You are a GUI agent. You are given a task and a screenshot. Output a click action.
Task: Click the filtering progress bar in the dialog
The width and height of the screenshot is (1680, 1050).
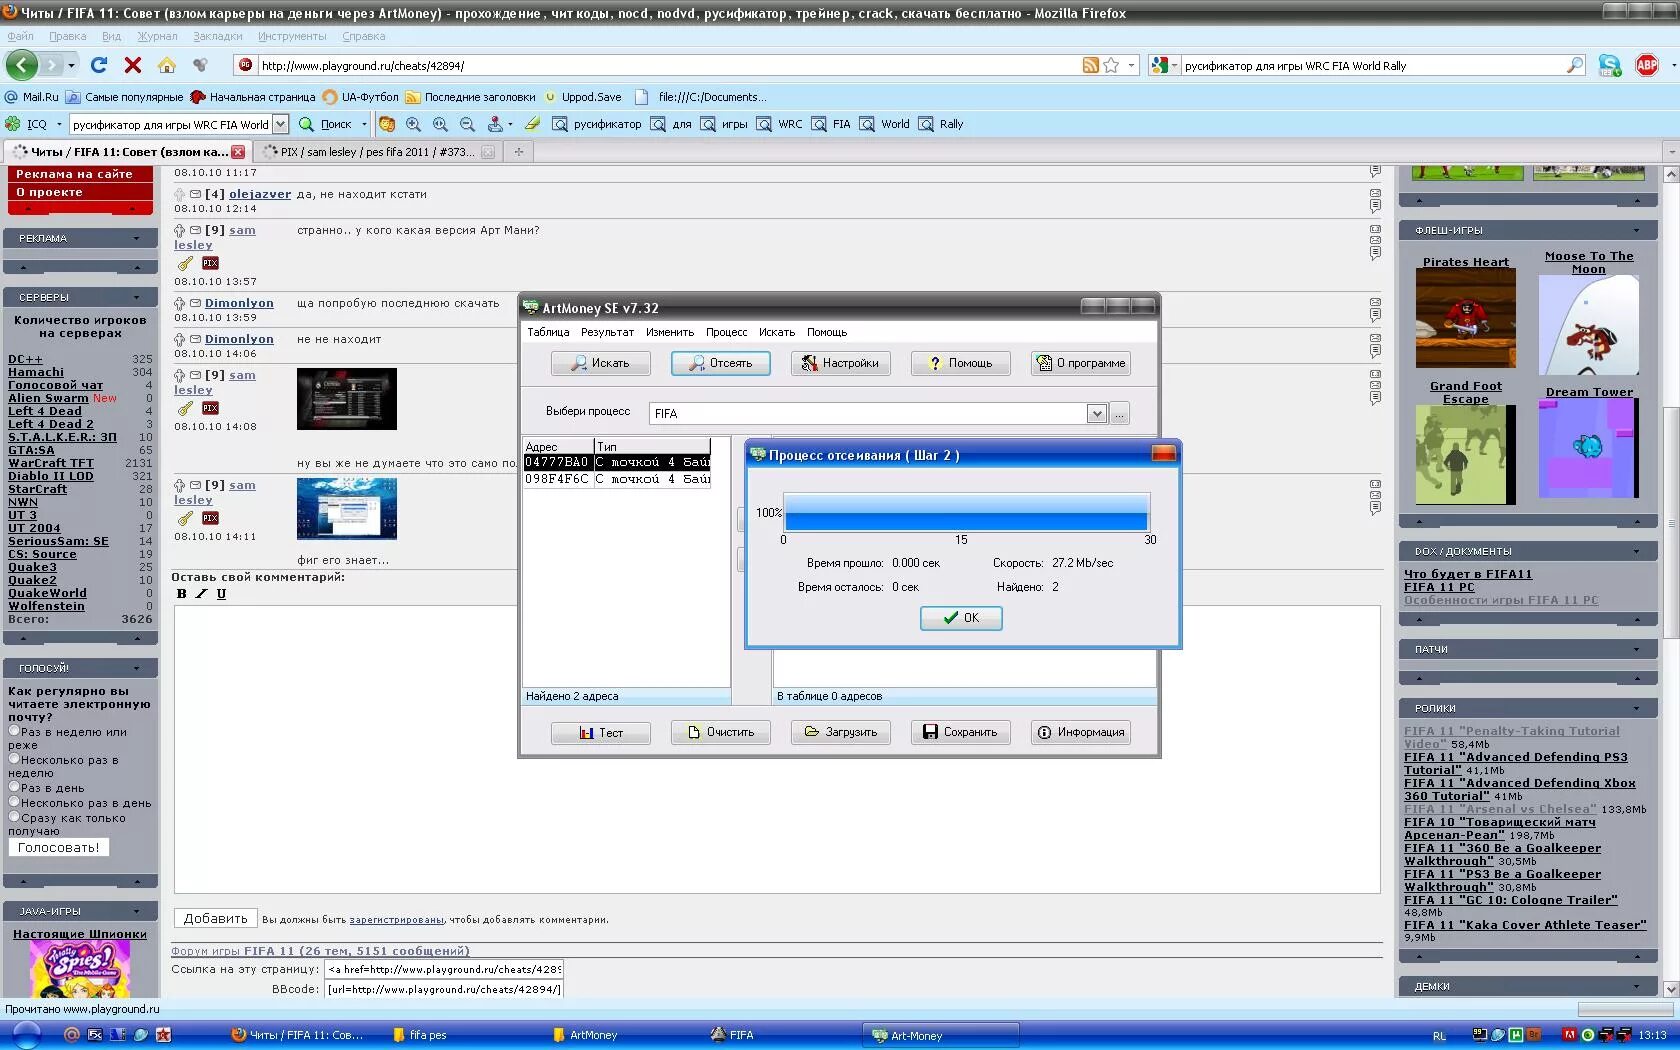point(966,512)
